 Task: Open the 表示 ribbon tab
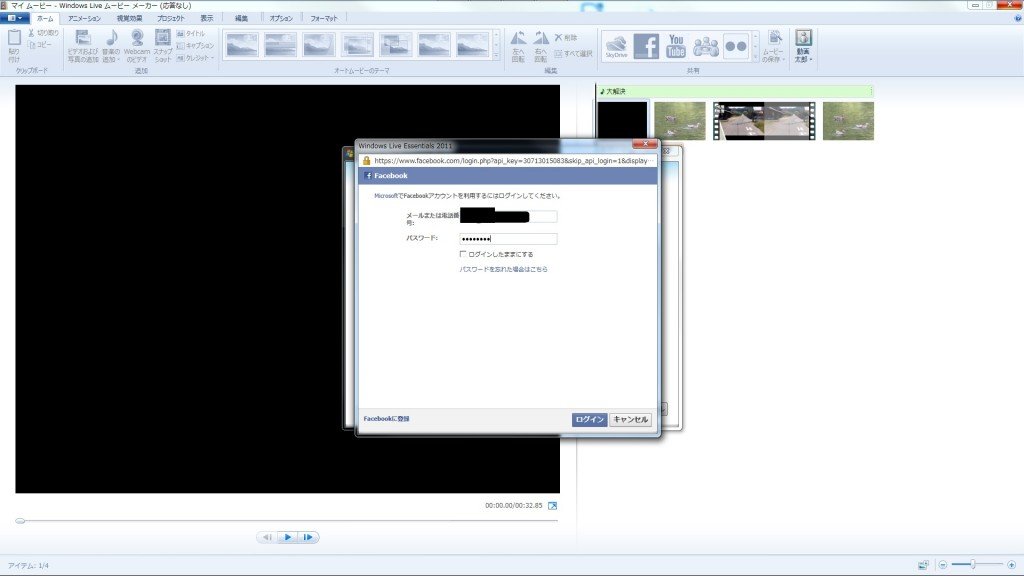pyautogui.click(x=206, y=18)
